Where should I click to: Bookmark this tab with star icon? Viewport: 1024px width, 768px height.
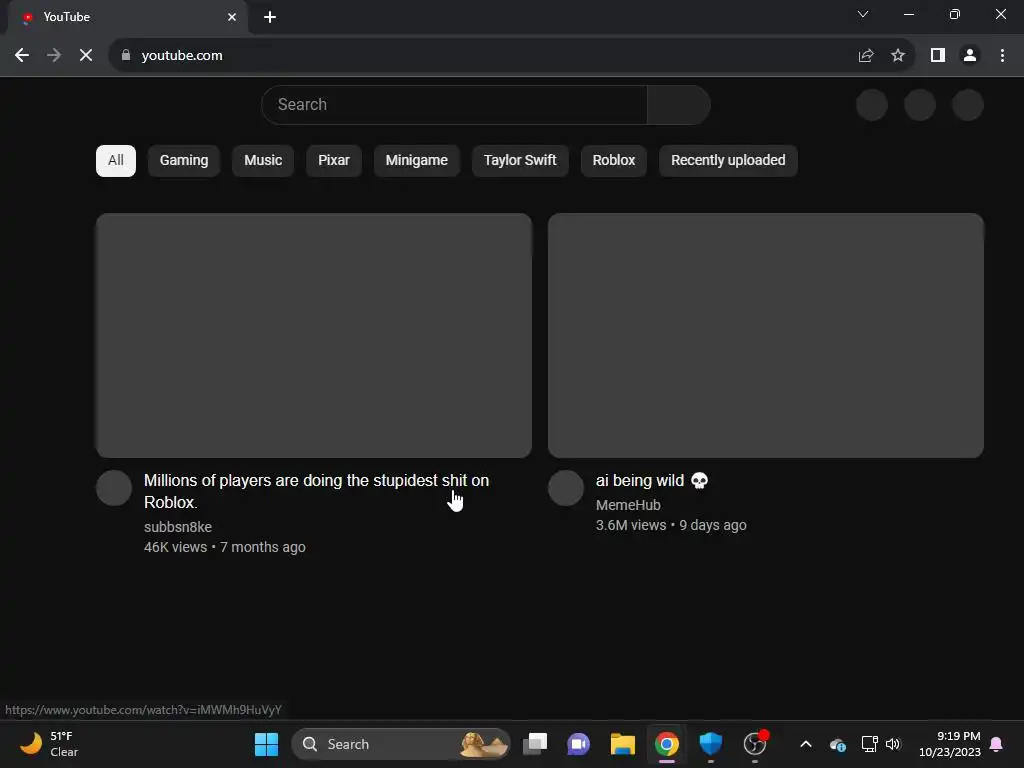(898, 56)
